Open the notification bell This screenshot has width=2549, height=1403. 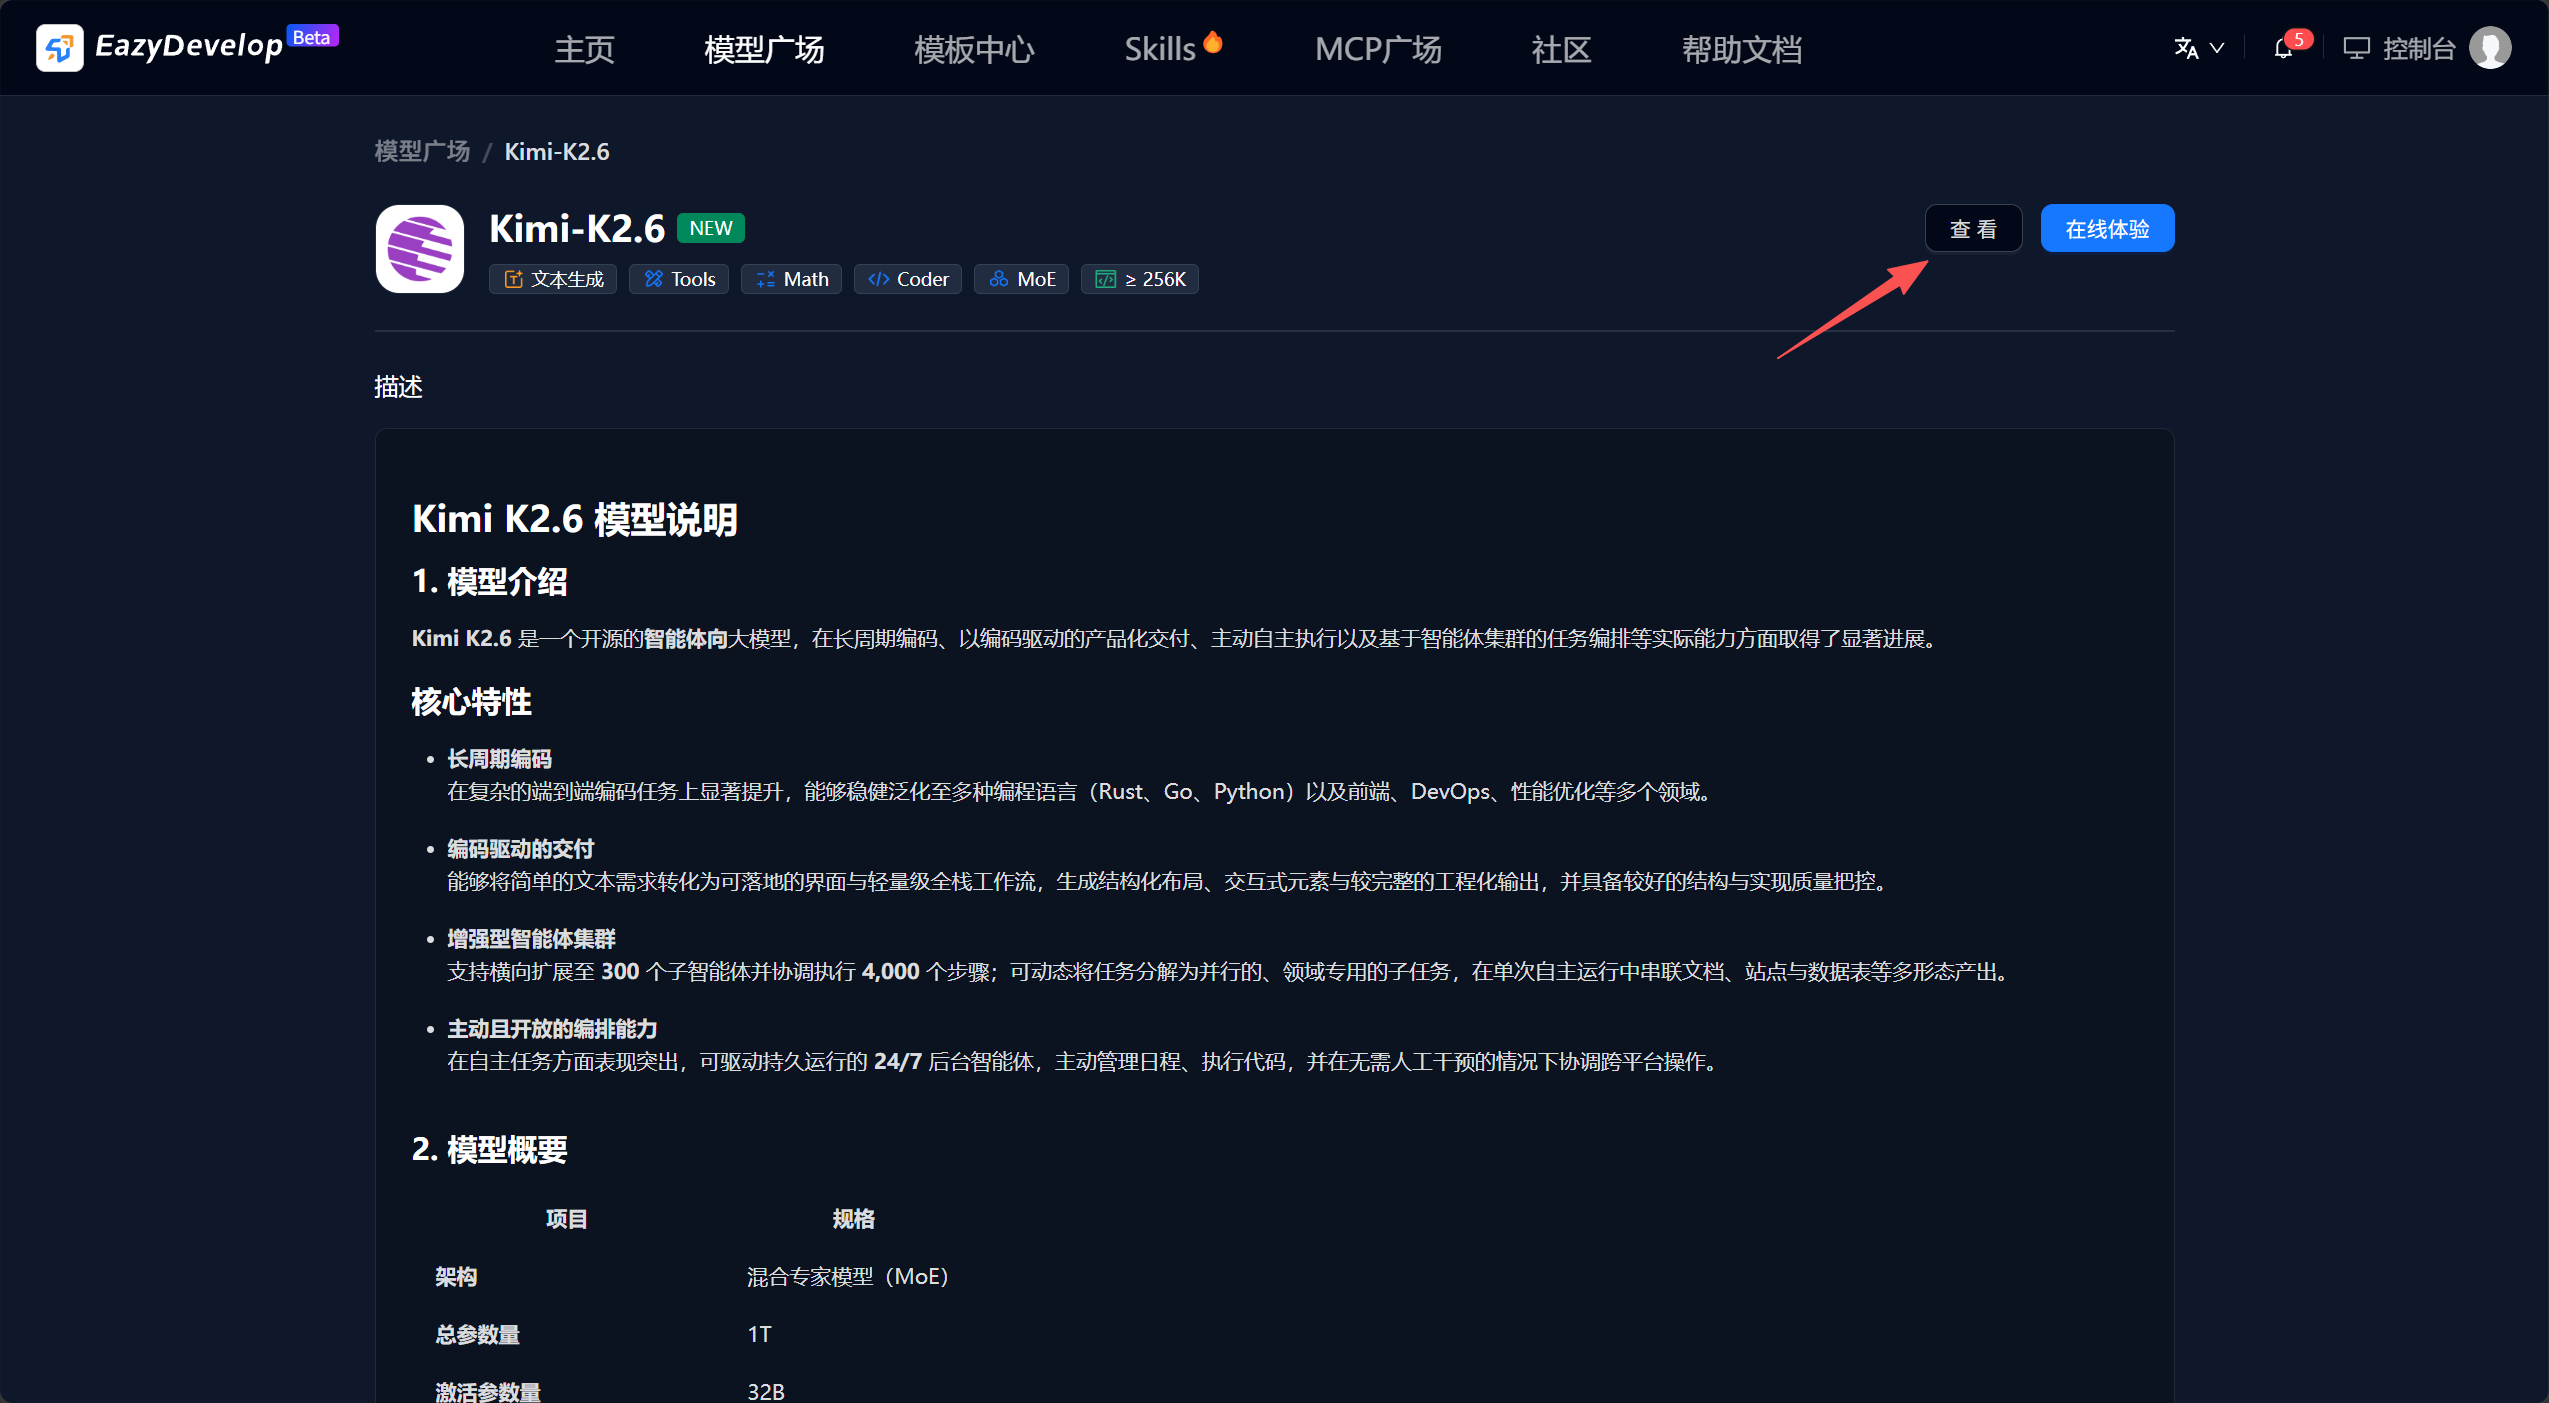pos(2283,49)
